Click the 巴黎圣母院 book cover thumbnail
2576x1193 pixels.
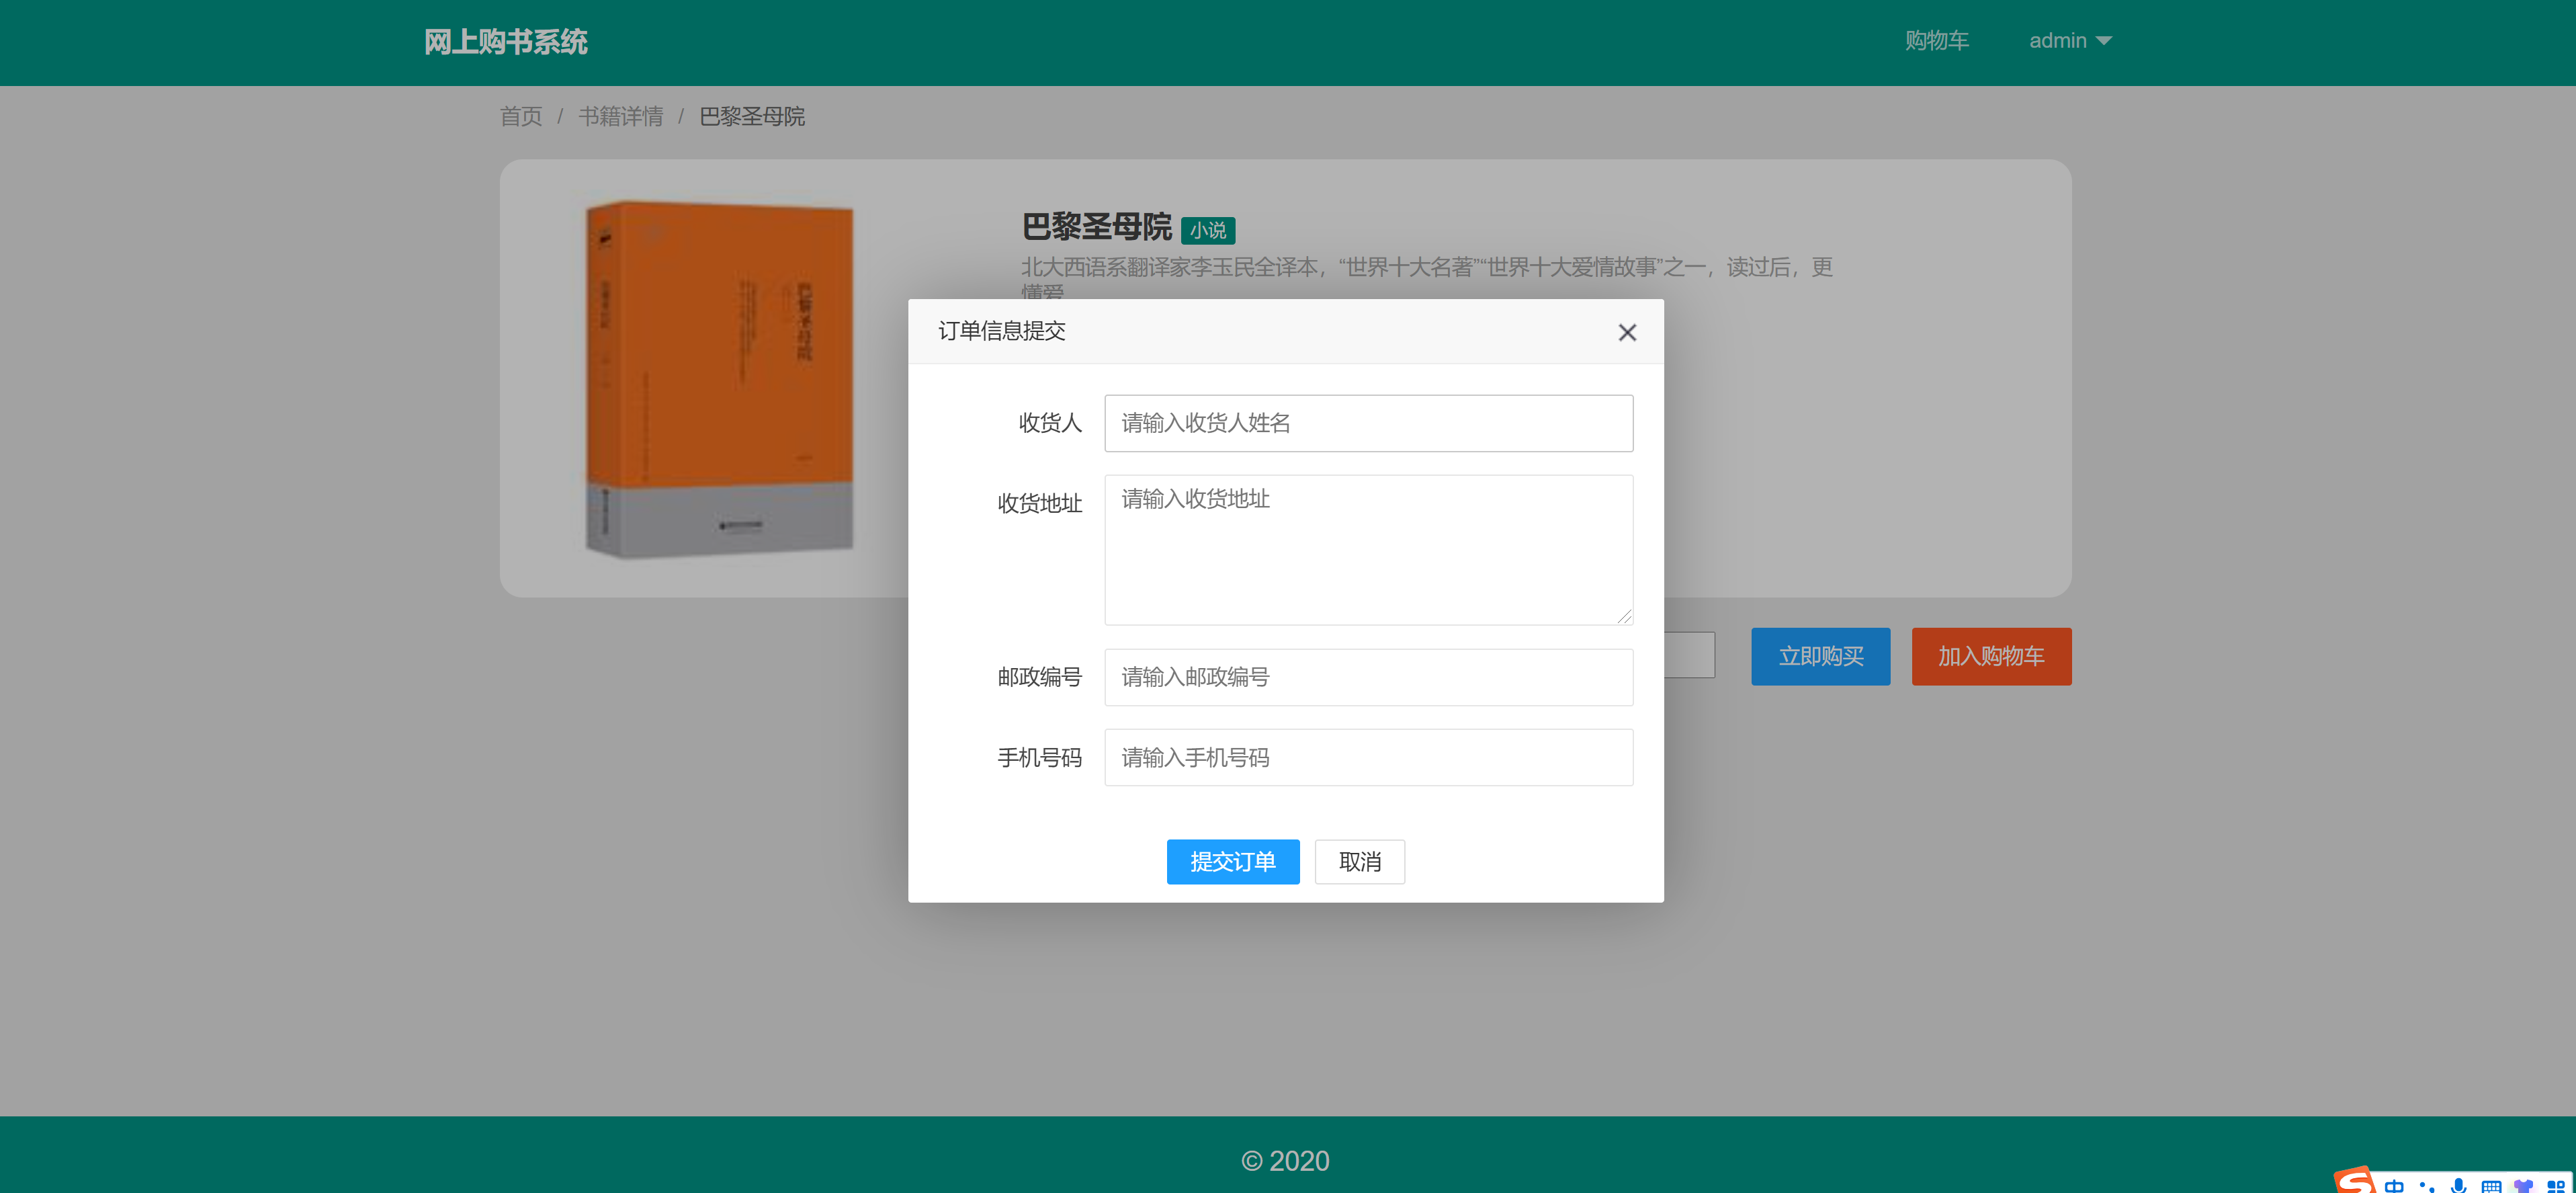[719, 379]
